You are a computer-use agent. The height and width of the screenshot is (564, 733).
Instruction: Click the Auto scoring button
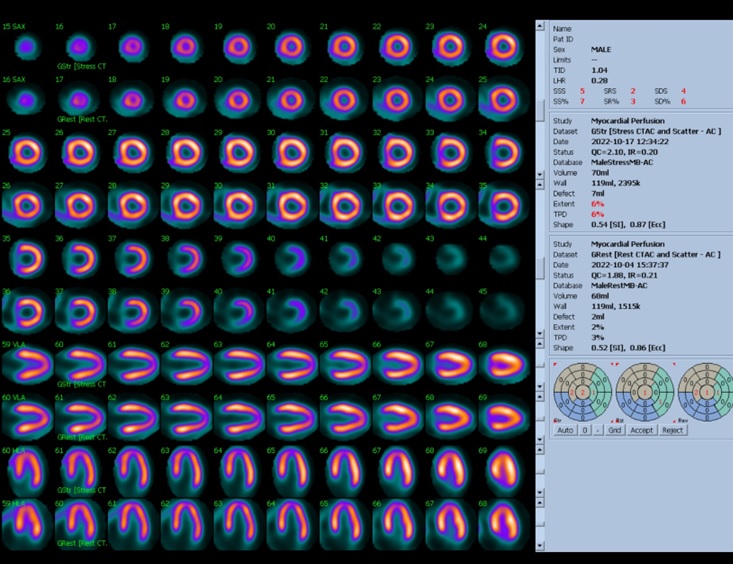pyautogui.click(x=565, y=430)
